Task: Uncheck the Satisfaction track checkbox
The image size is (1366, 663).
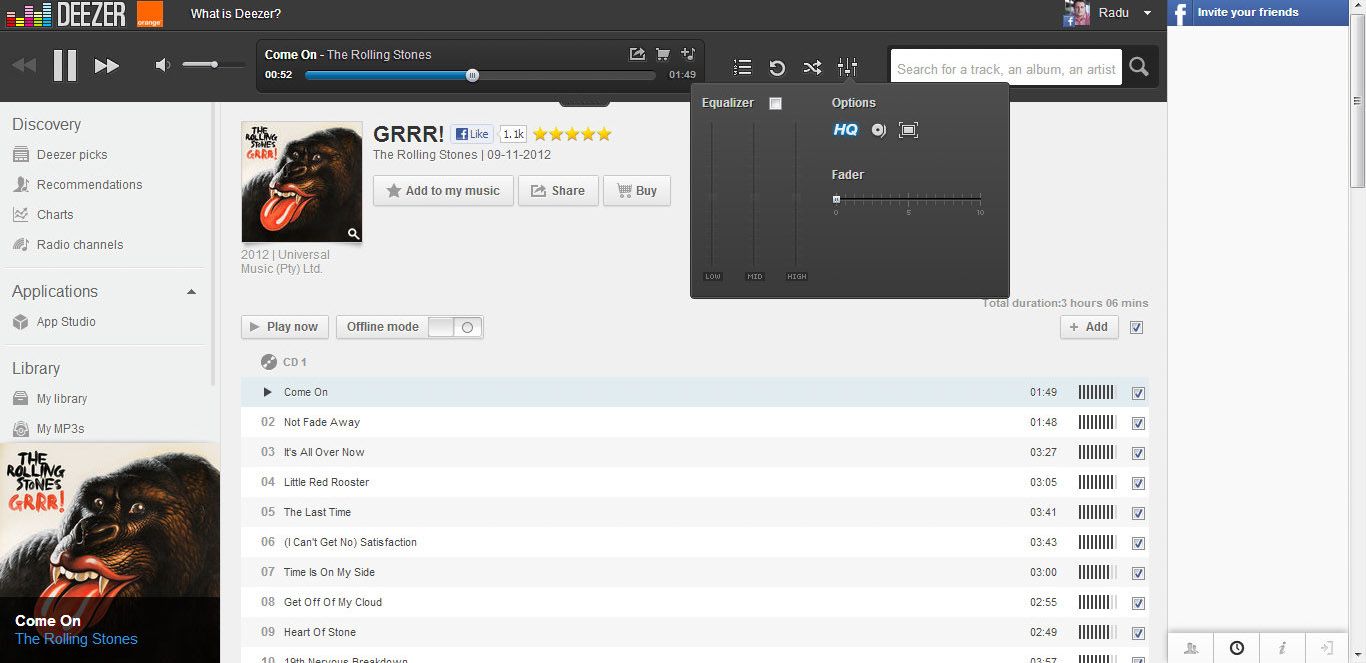Action: pos(1137,543)
